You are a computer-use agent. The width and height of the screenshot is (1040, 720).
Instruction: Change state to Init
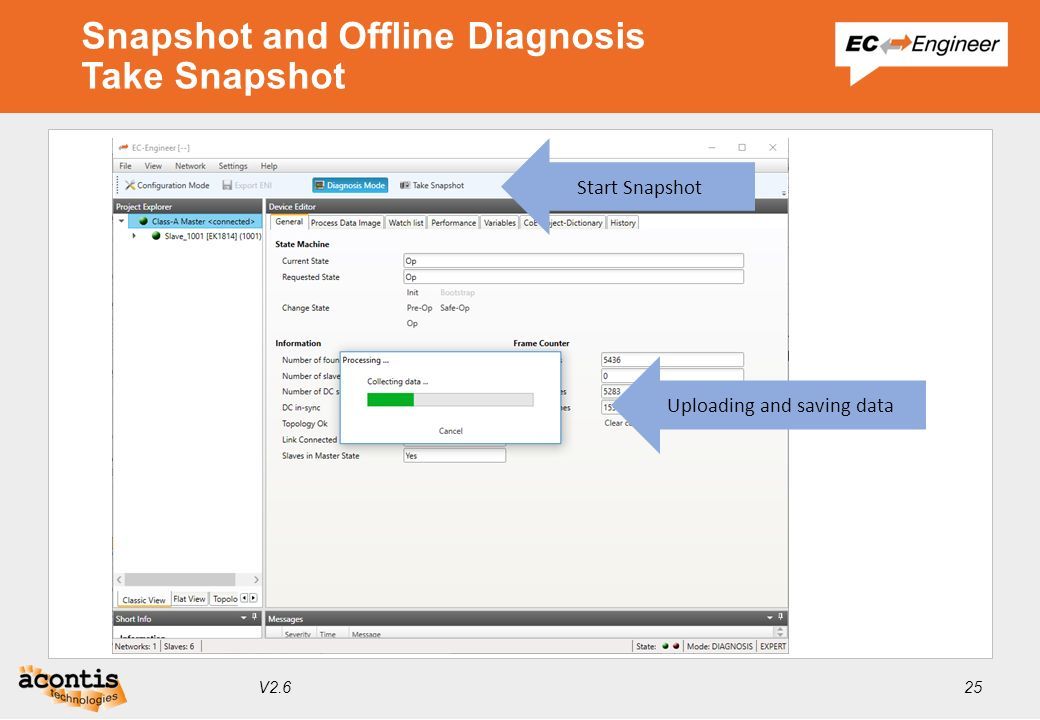pyautogui.click(x=413, y=292)
